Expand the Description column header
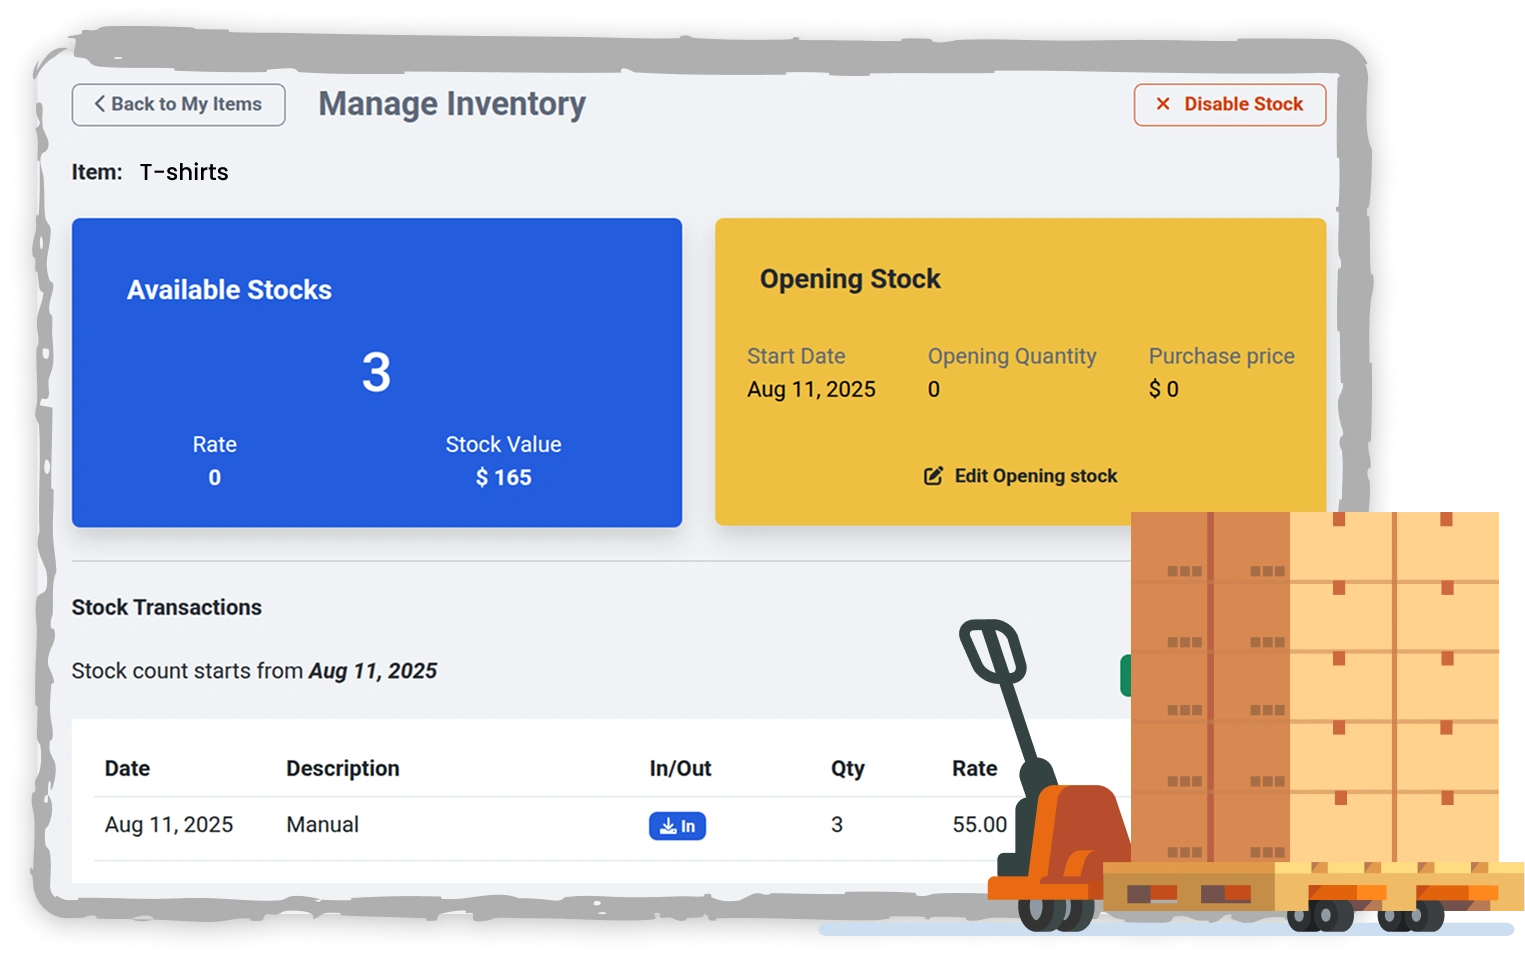 pyautogui.click(x=343, y=768)
